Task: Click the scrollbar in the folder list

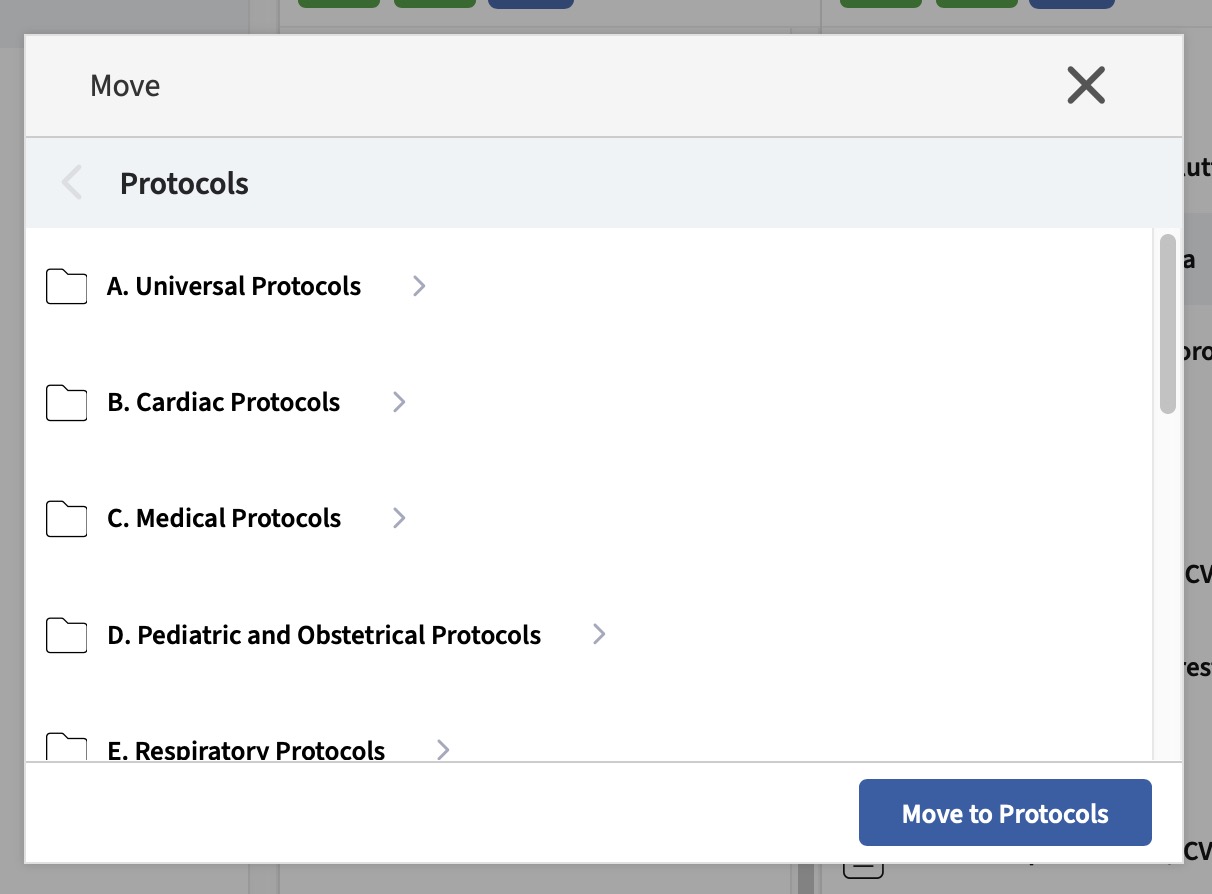Action: pos(1166,320)
